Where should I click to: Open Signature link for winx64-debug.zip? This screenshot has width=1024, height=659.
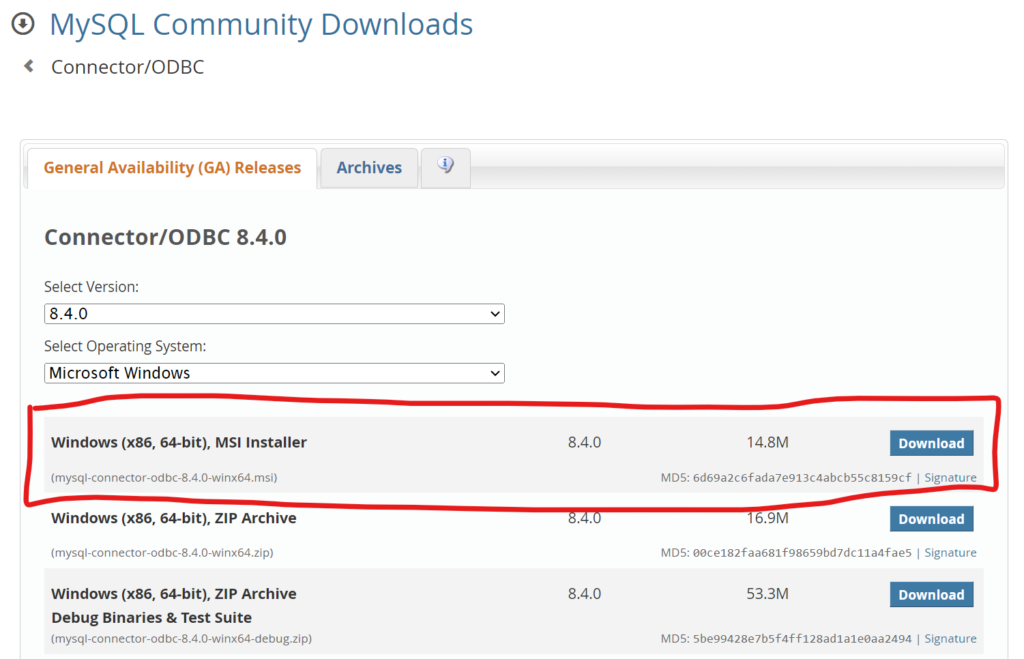pos(950,639)
